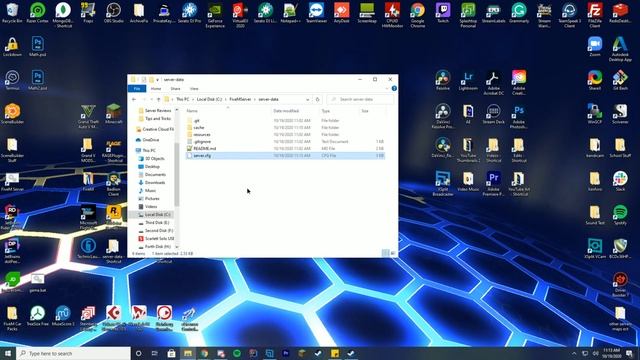Switch to Home ribbon tab

pos(156,89)
